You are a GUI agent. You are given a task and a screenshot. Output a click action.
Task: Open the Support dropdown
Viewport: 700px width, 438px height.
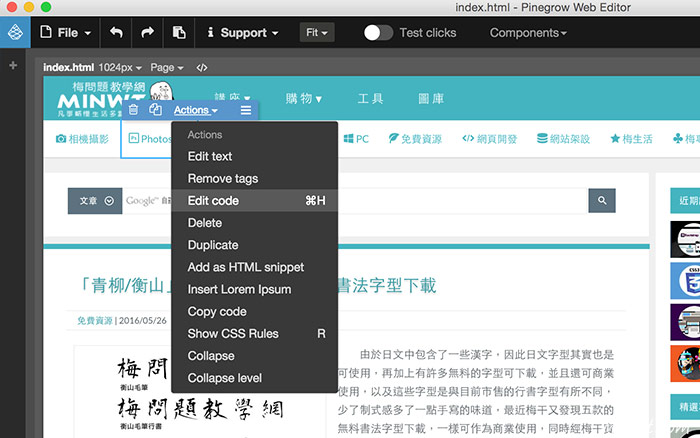[242, 33]
